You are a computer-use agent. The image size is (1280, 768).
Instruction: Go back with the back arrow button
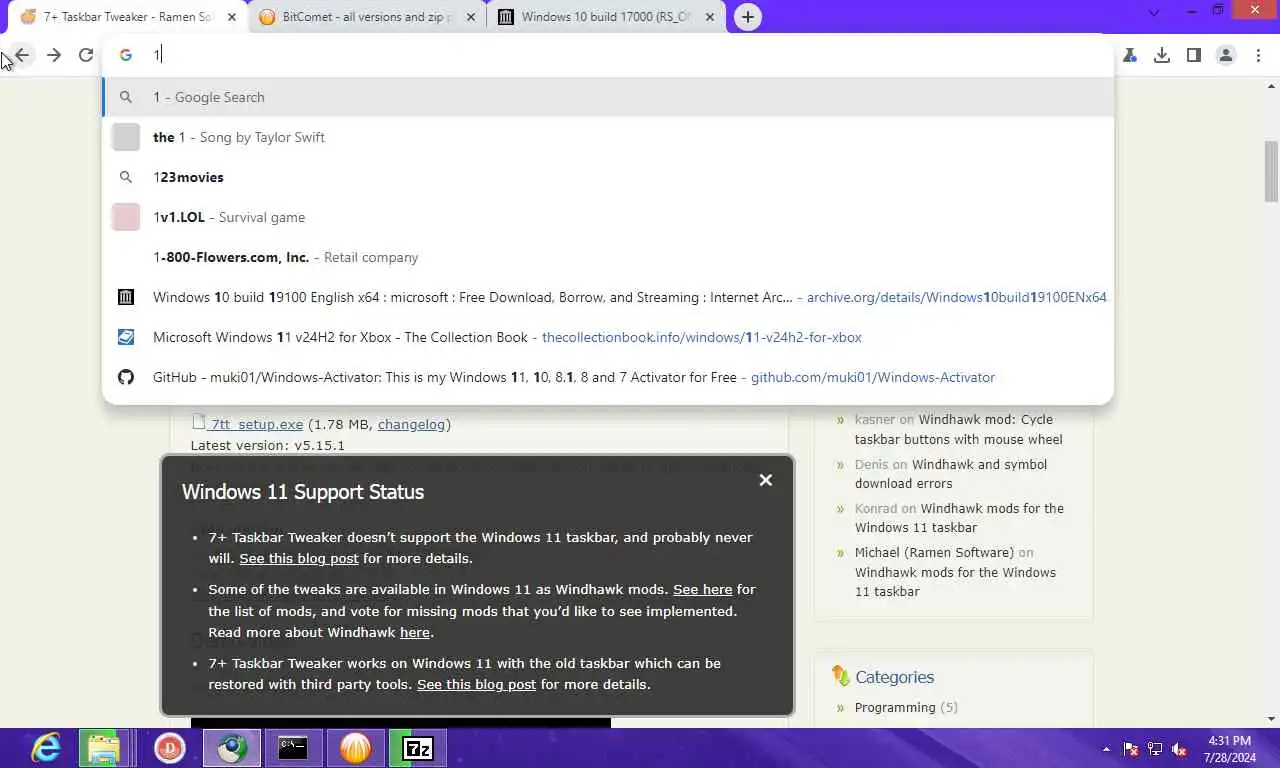coord(22,55)
